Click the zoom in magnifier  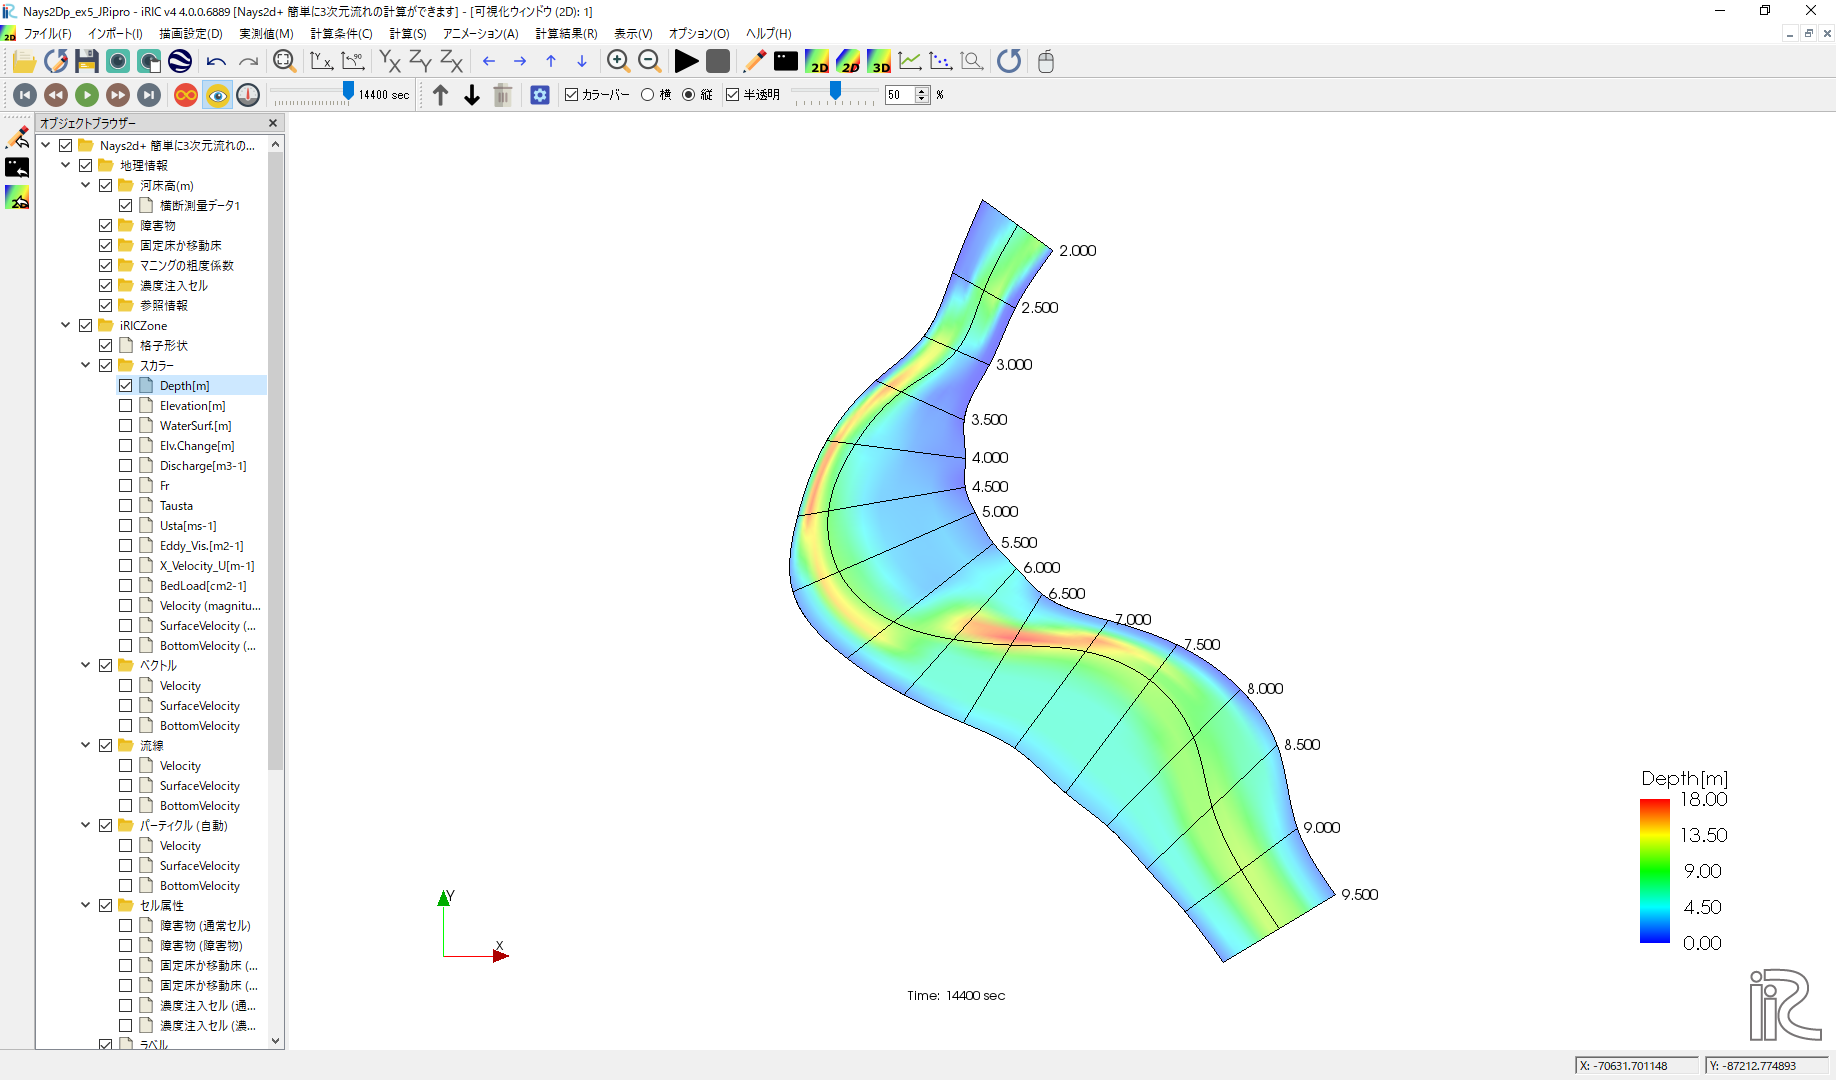(x=618, y=61)
